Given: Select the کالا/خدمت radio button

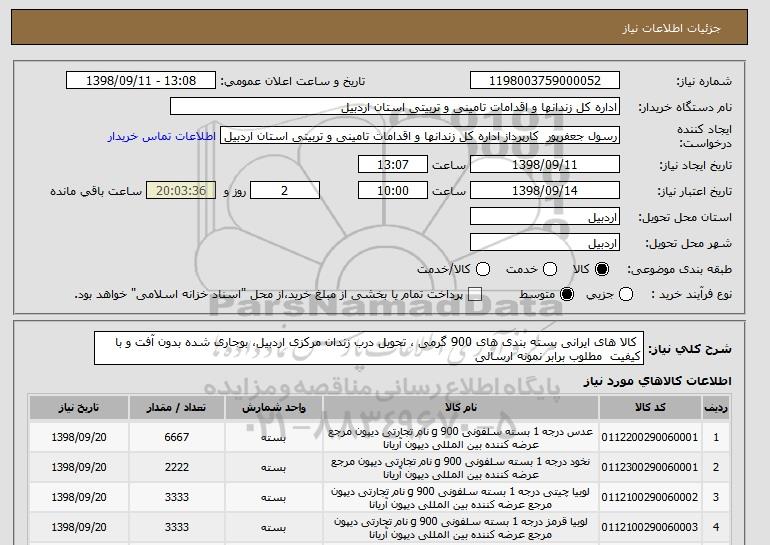Looking at the screenshot, I should [483, 269].
